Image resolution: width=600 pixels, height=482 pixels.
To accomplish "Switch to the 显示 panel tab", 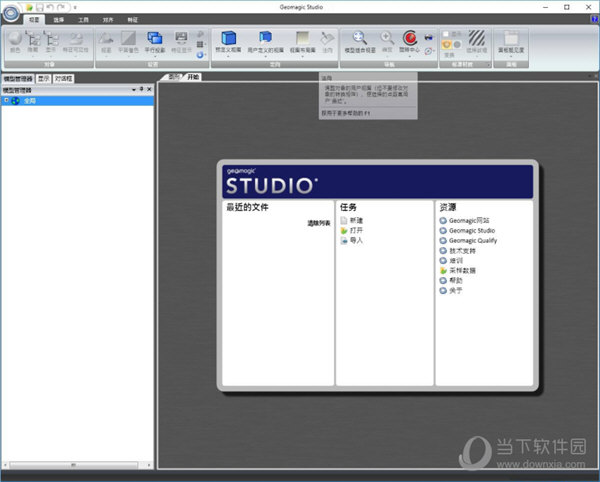I will click(x=43, y=78).
